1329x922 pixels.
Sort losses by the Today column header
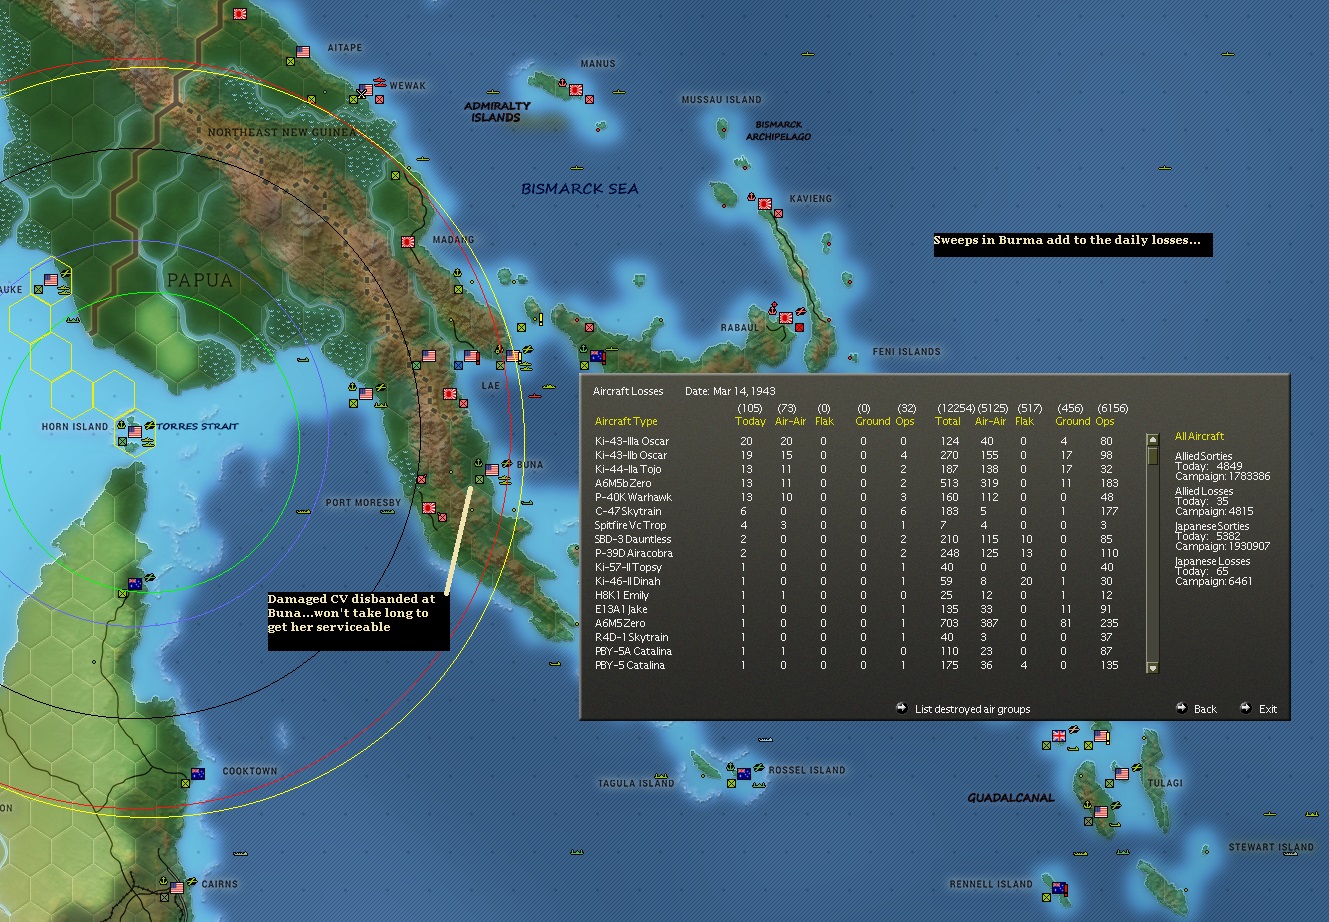click(750, 421)
